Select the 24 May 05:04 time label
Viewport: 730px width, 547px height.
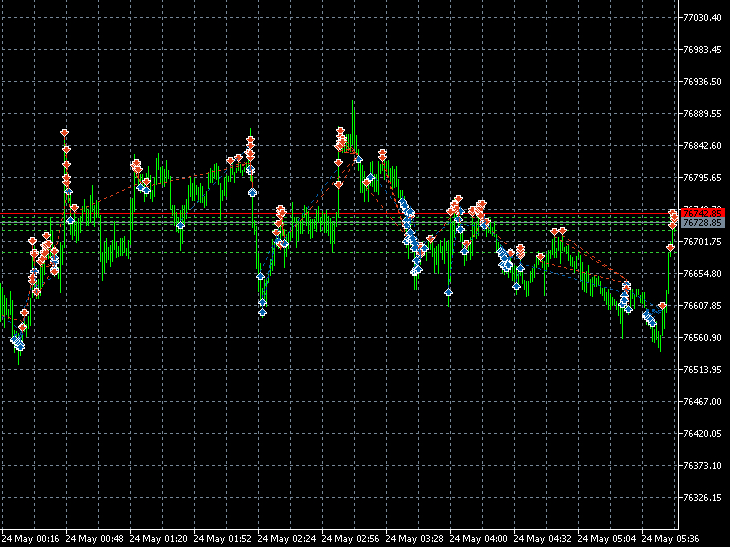(x=607, y=539)
